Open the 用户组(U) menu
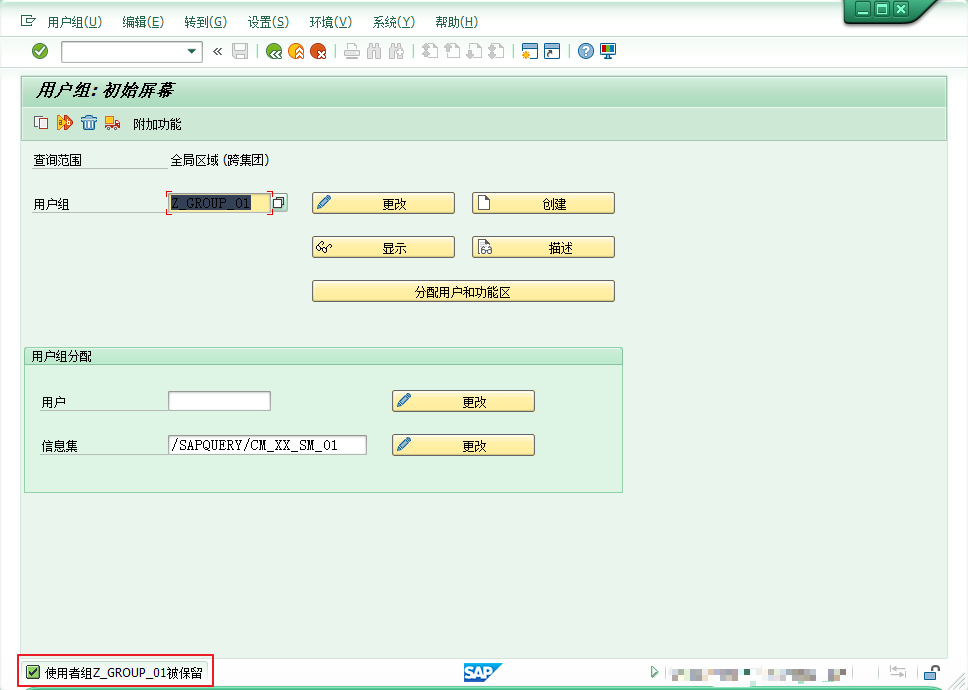968x690 pixels. [x=75, y=22]
